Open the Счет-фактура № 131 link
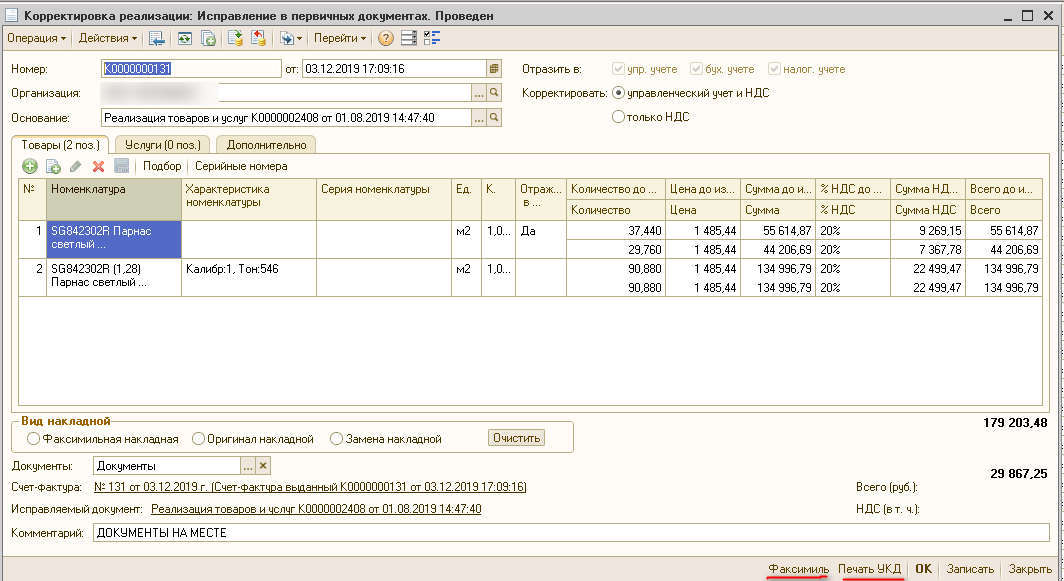 [x=310, y=487]
